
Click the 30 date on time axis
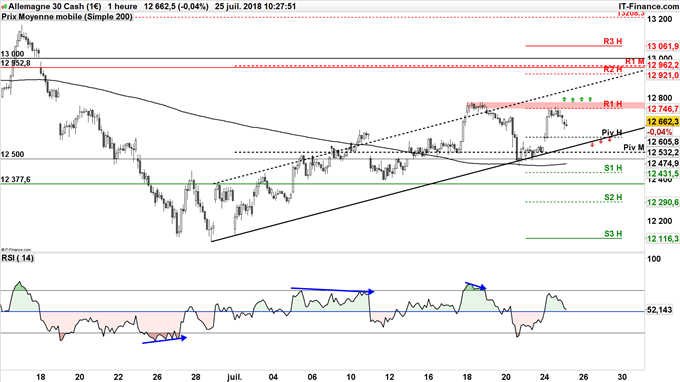pyautogui.click(x=623, y=377)
